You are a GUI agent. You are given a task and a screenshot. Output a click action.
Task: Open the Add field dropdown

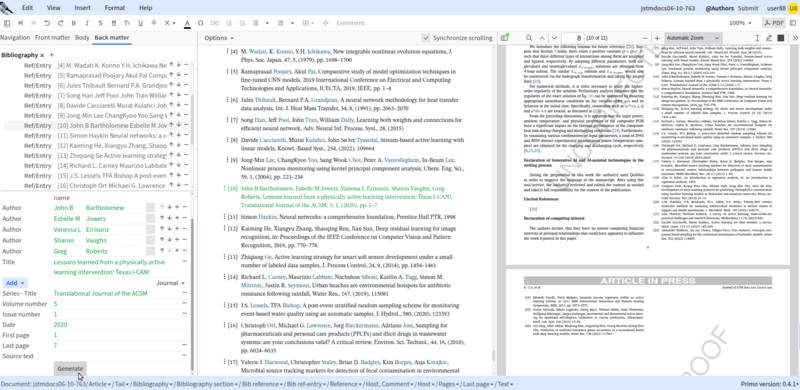[15, 283]
